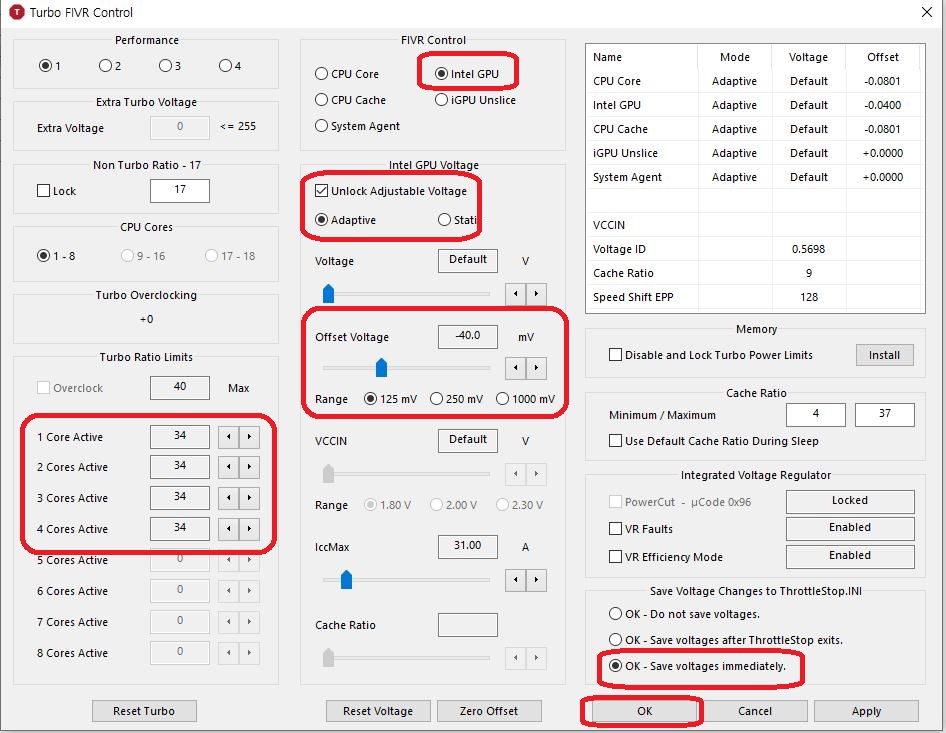
Task: Decrease the 3 Cores Active ratio arrow
Action: (229, 498)
